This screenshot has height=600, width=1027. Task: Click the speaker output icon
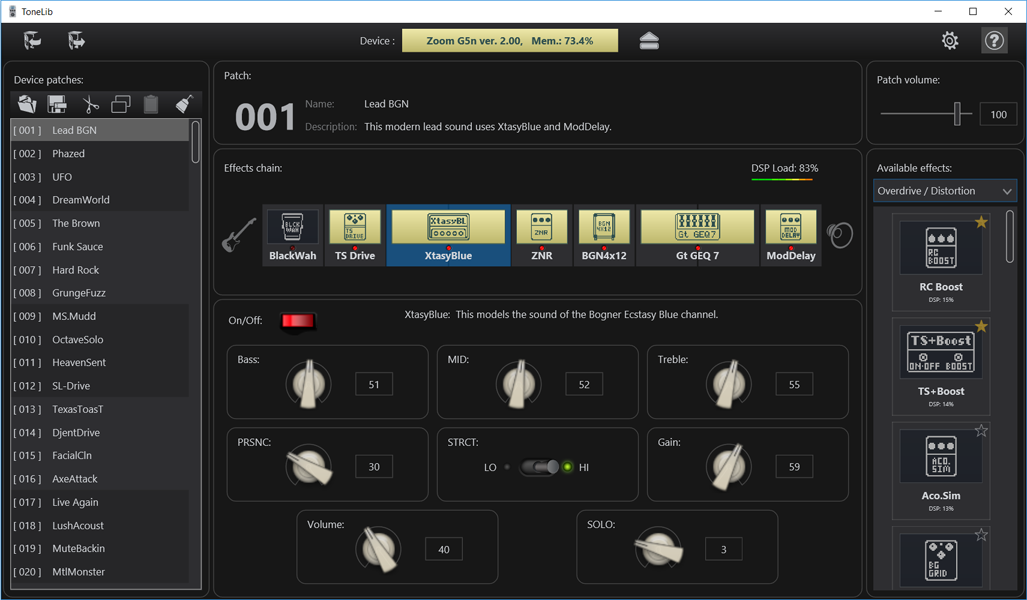840,234
